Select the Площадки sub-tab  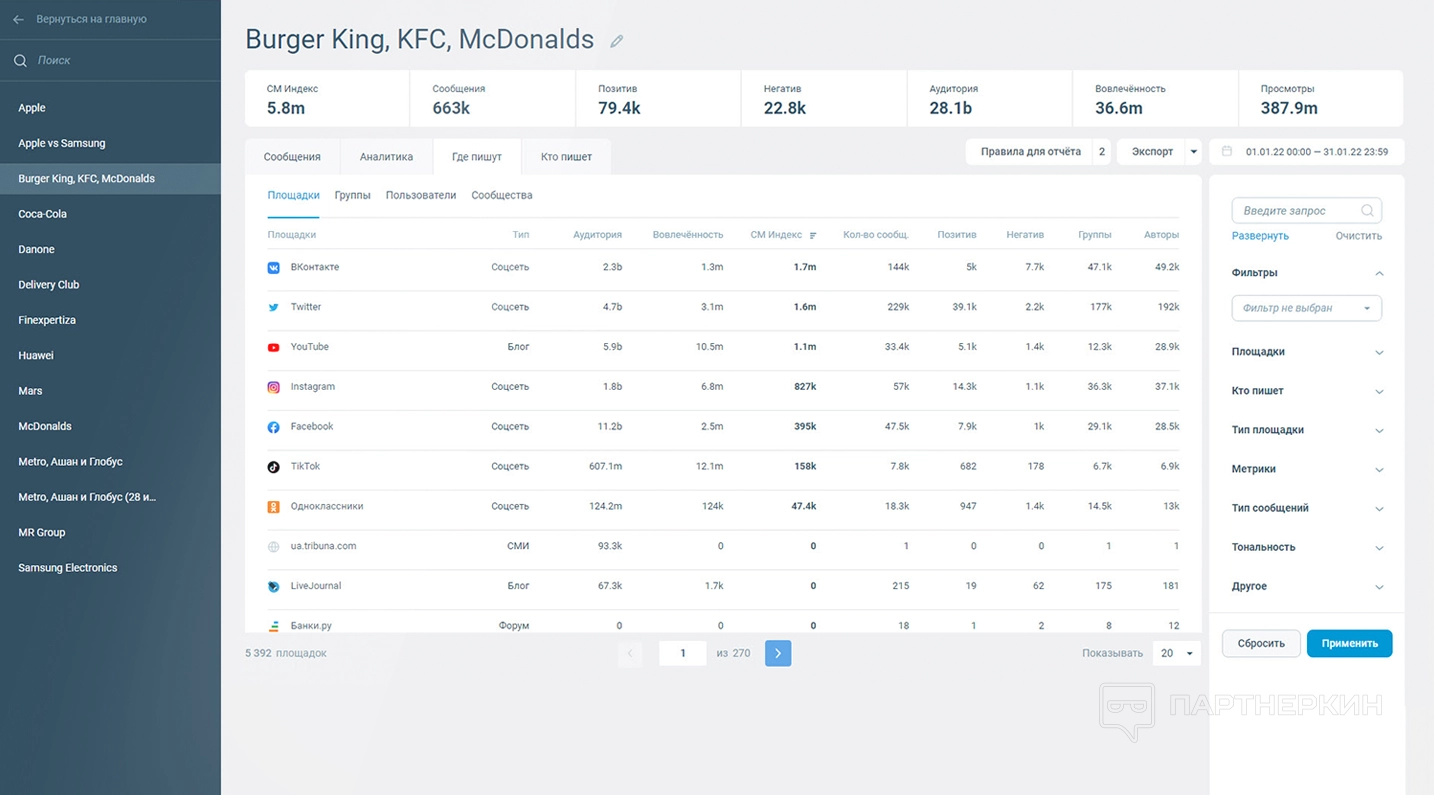(293, 196)
